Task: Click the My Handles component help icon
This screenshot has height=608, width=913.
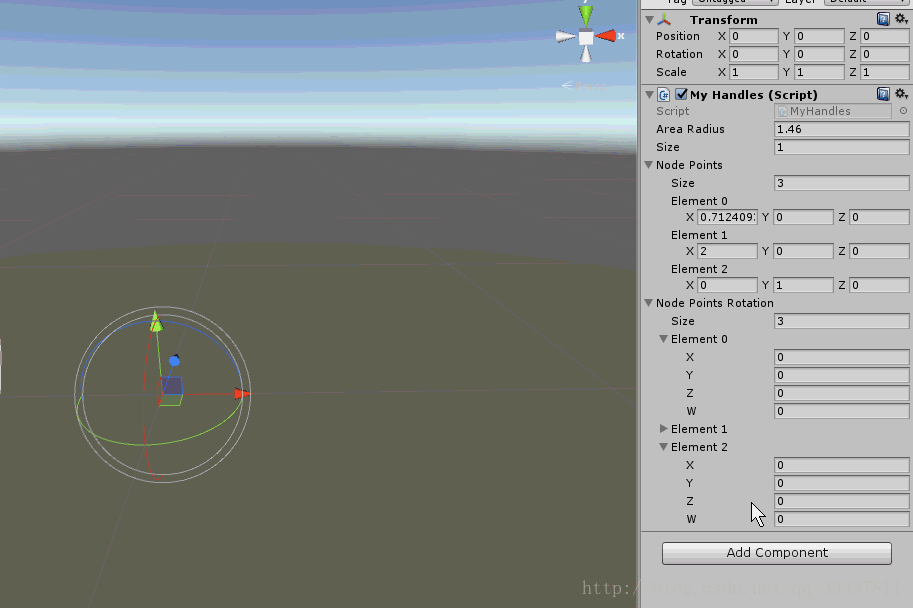Action: (884, 93)
